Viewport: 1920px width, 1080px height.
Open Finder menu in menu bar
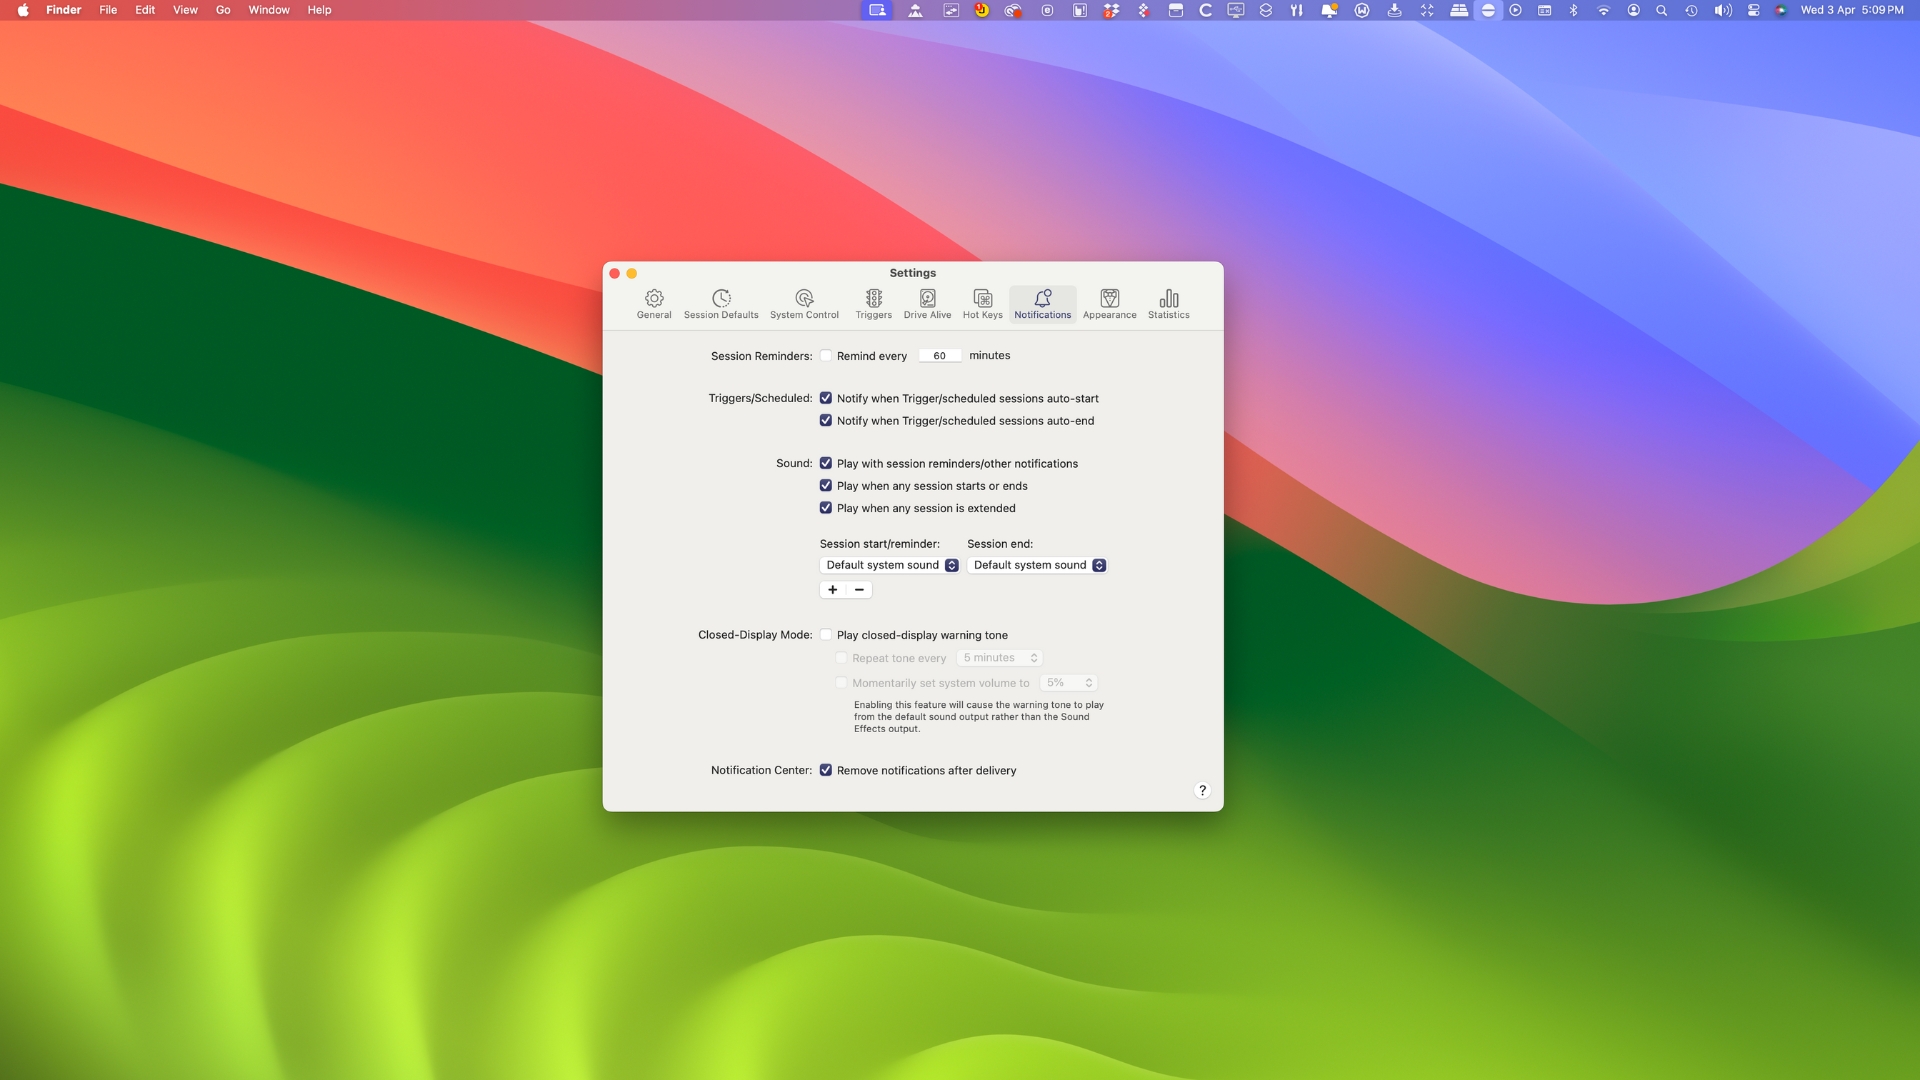pyautogui.click(x=63, y=10)
